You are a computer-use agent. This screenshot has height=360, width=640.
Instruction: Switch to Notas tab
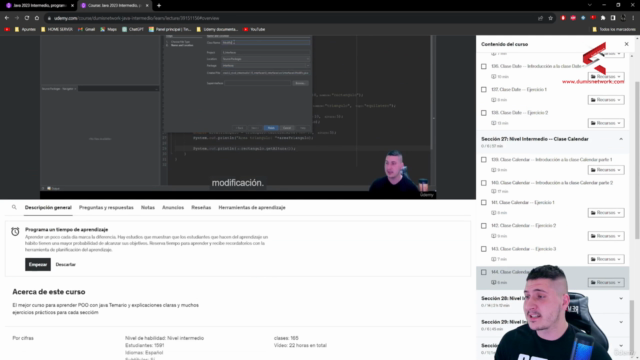click(148, 207)
